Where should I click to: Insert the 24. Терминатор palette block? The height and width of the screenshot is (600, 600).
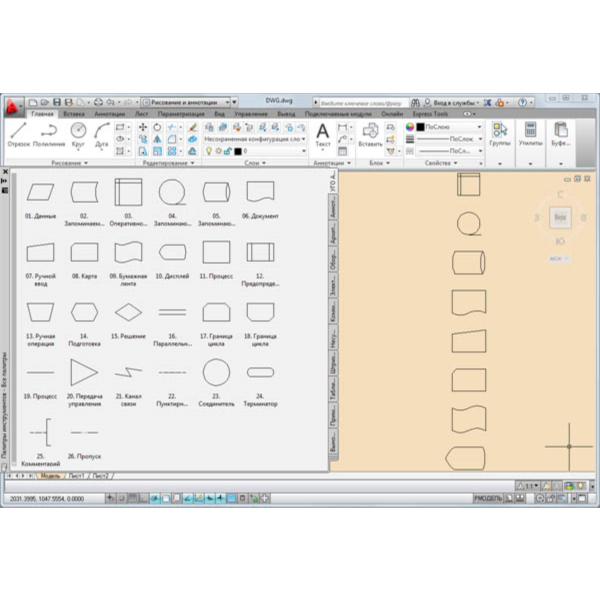(260, 383)
